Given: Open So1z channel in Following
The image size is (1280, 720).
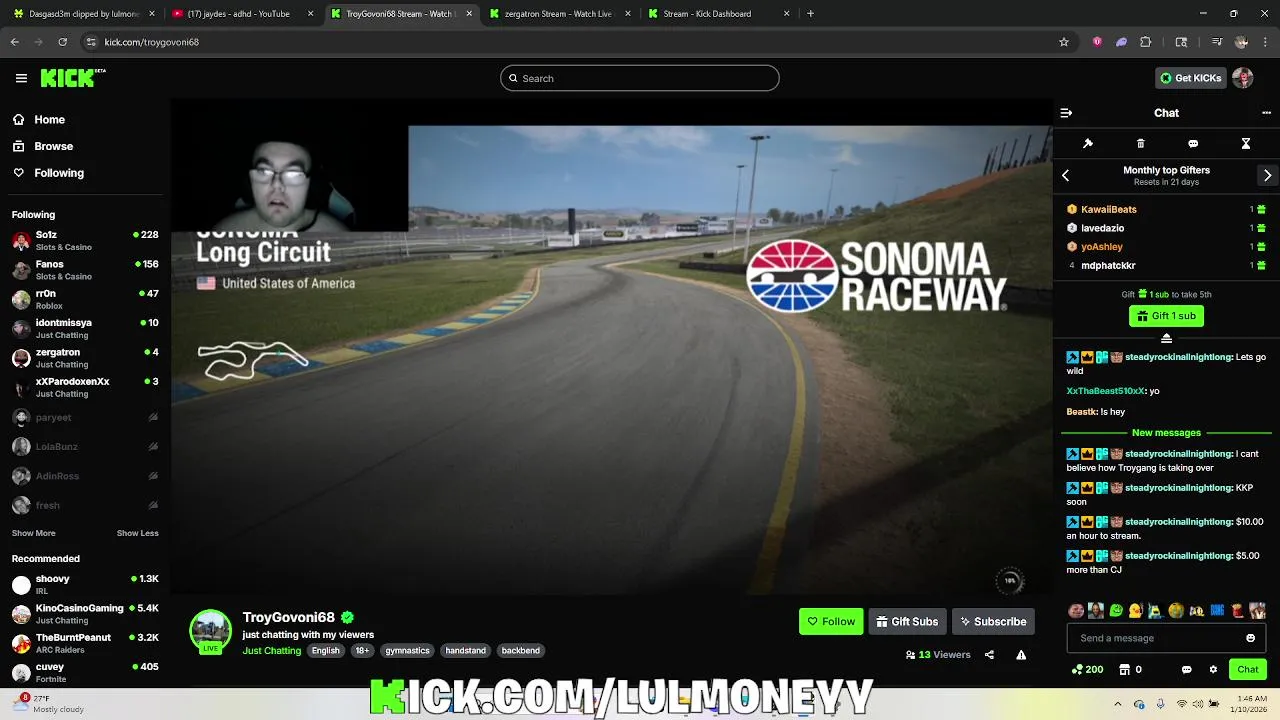Looking at the screenshot, I should coord(85,240).
